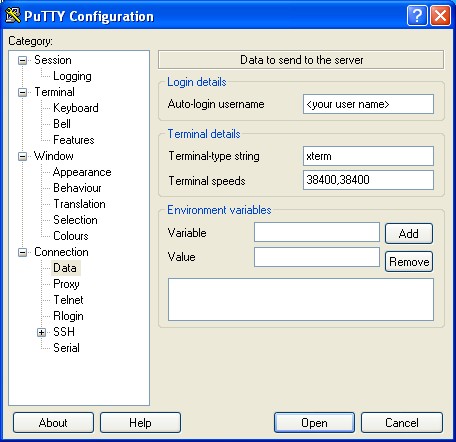This screenshot has height=442, width=456.
Task: Click the 'Category:' label
Action: (x=30, y=41)
